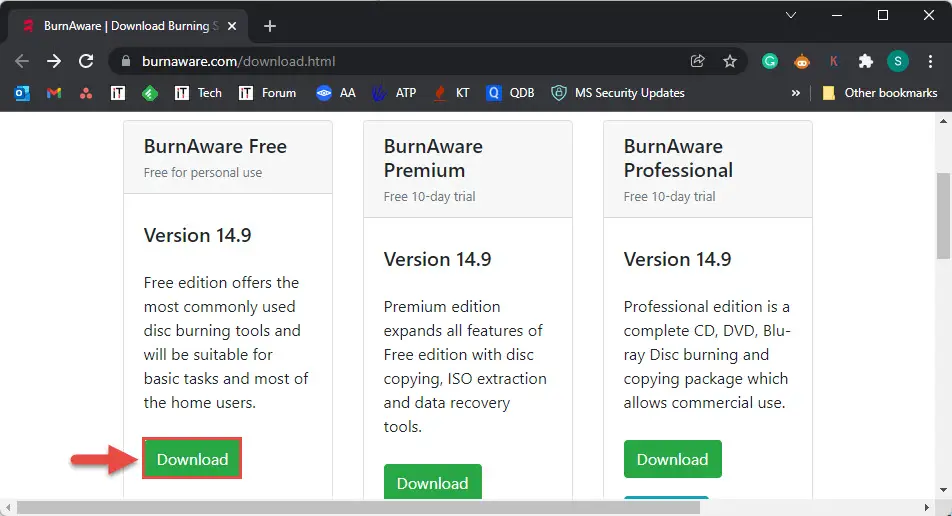The height and width of the screenshot is (516, 952).
Task: Open the Outlook bookmark icon
Action: tap(22, 93)
